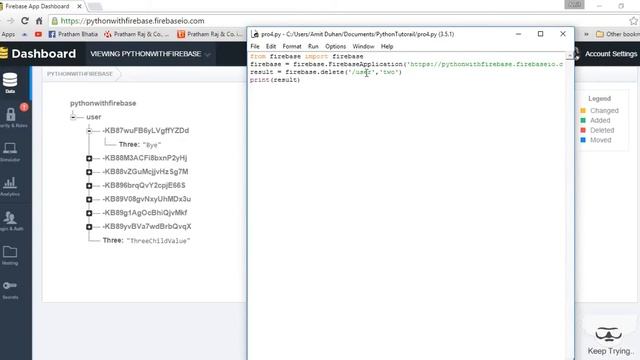Expand the -KB896brqQvY2cpjE66S node

[x=89, y=186]
